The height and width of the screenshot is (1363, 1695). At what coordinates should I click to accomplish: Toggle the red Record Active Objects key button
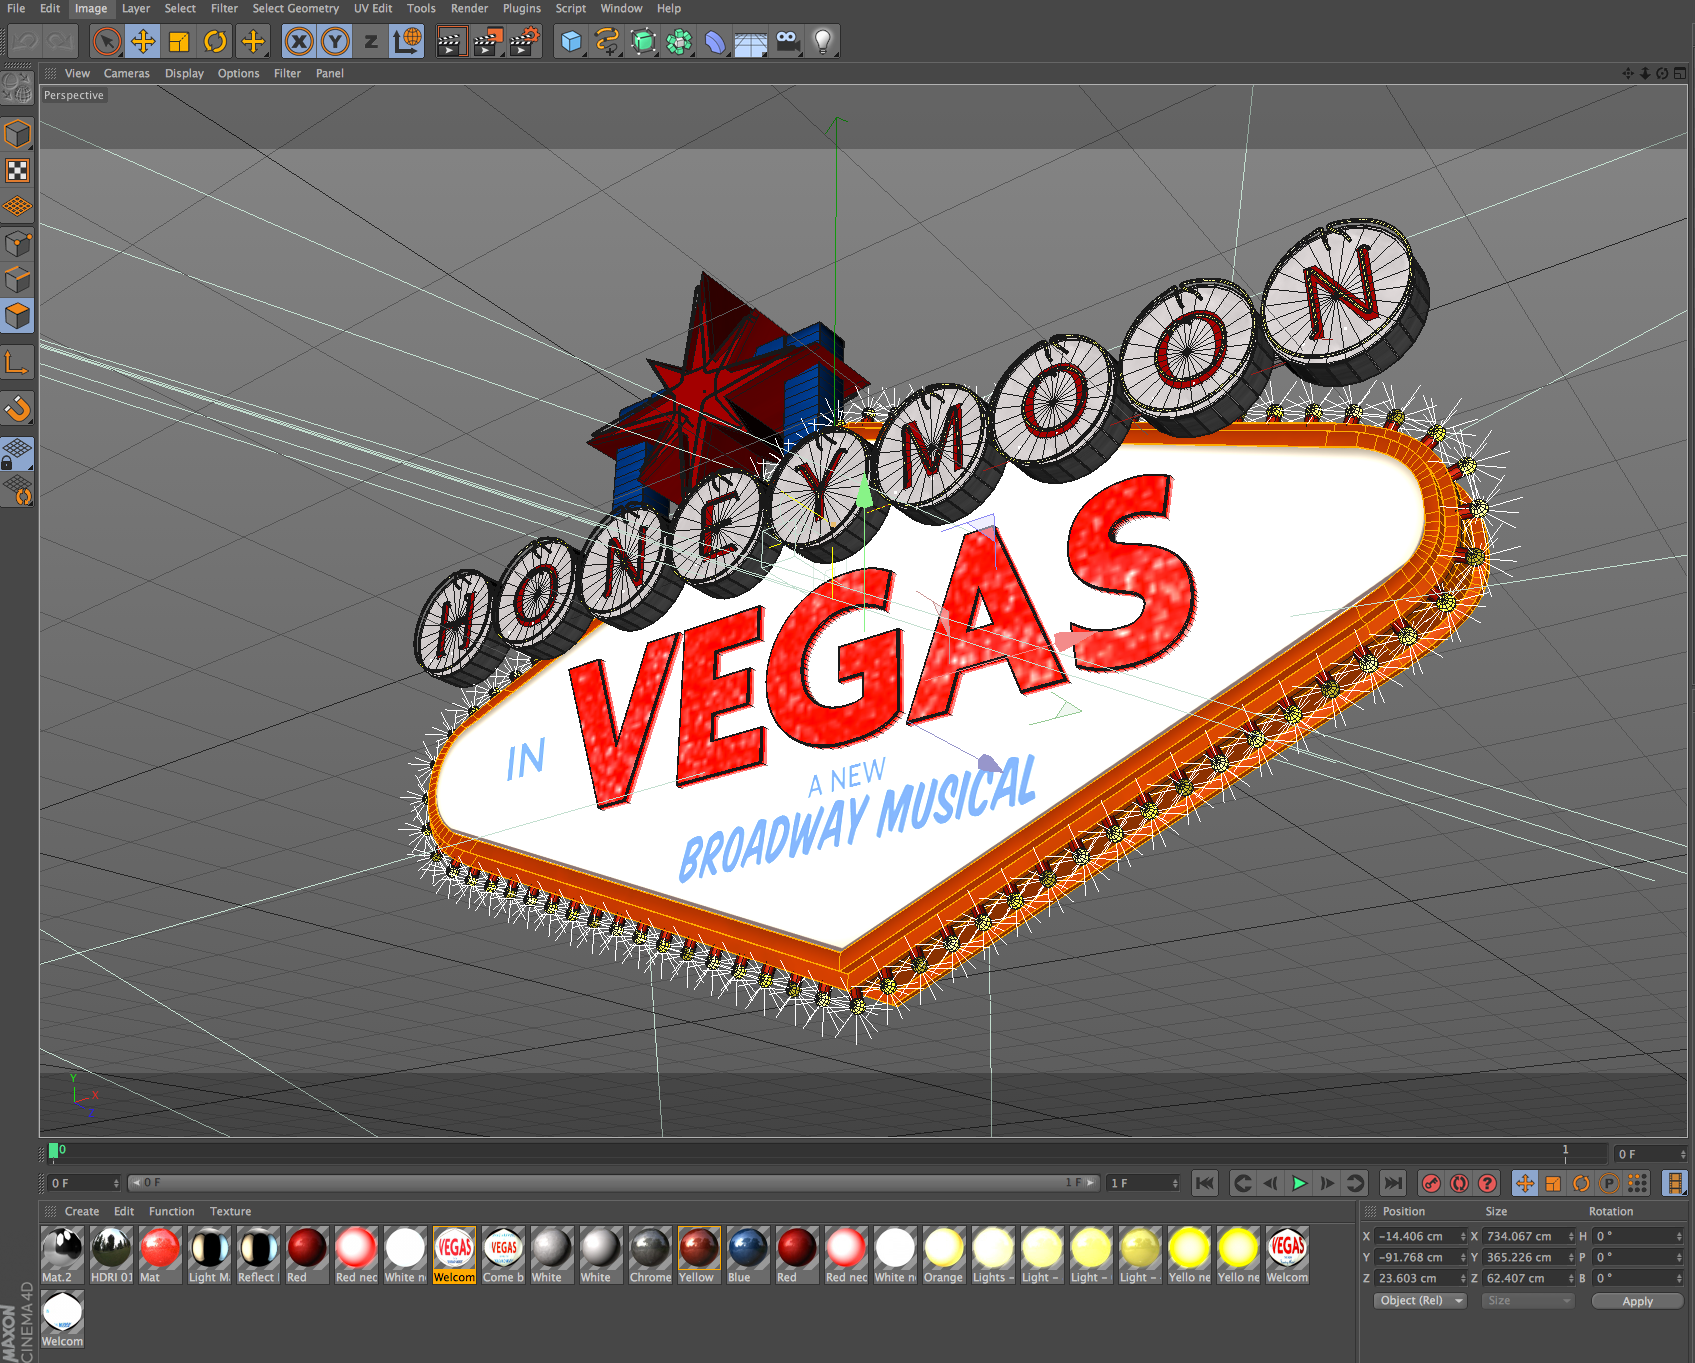tap(1431, 1184)
